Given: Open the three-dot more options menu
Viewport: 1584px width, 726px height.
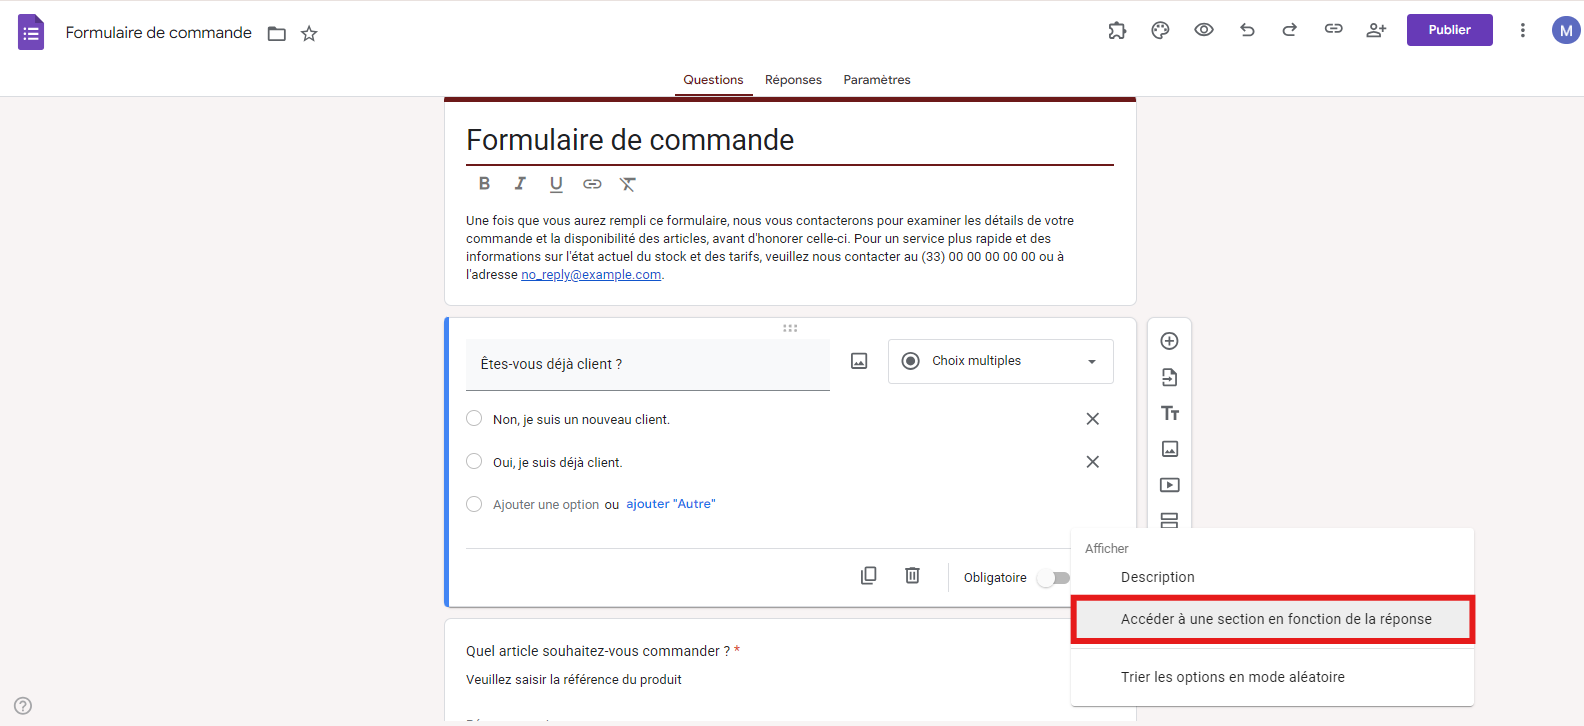Looking at the screenshot, I should 1522,30.
